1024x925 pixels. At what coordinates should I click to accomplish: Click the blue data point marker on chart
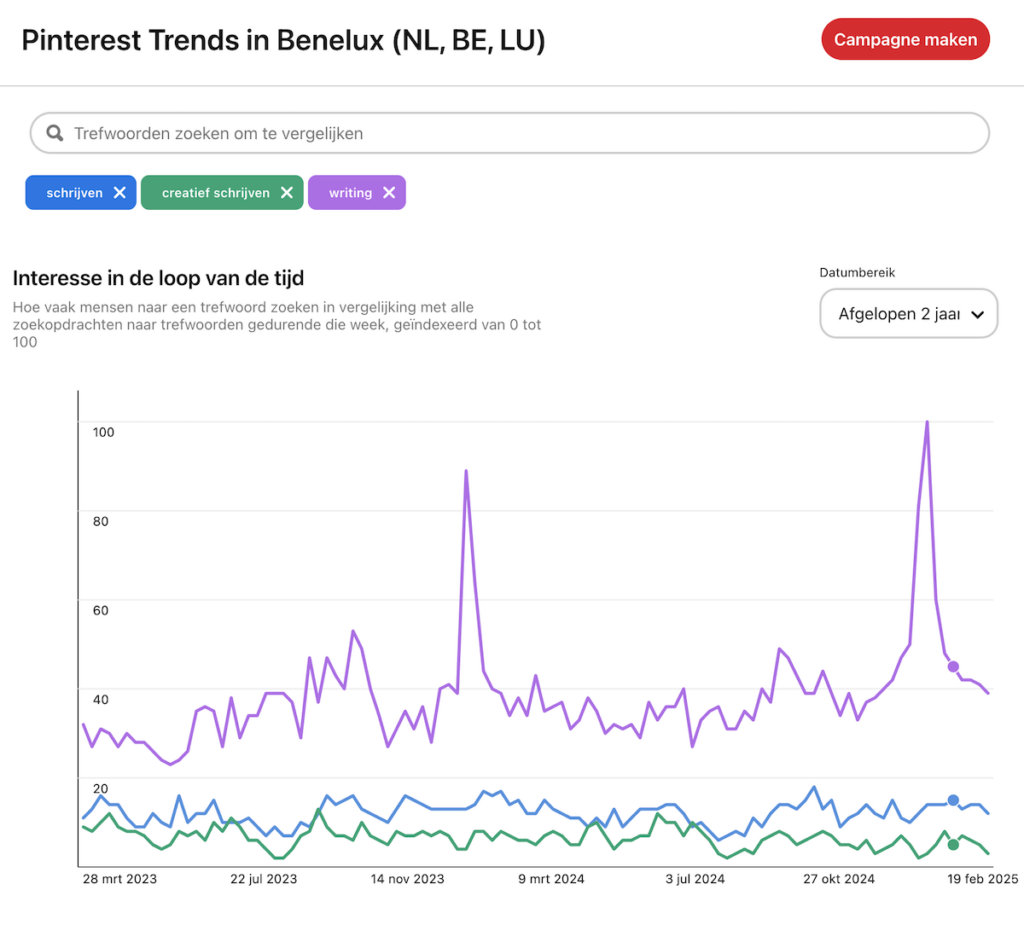pyautogui.click(x=953, y=800)
